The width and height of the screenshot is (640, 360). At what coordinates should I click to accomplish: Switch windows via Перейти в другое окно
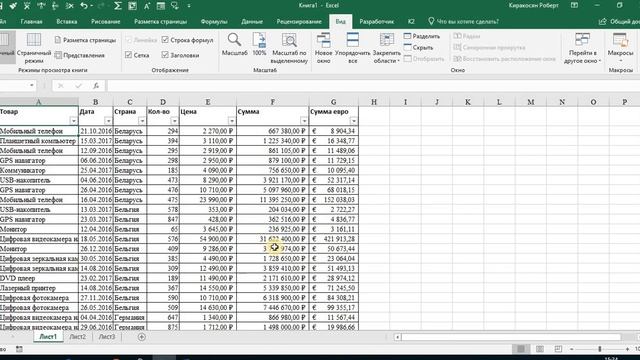point(582,48)
